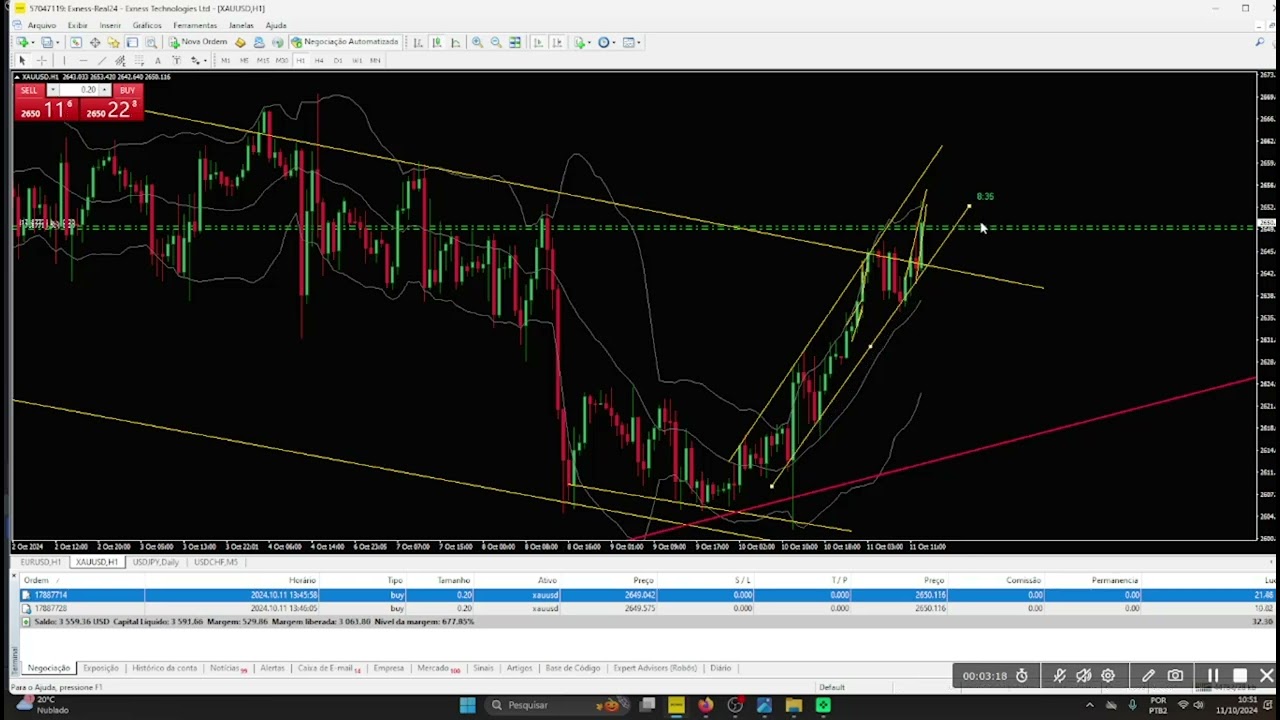Image resolution: width=1280 pixels, height=720 pixels.
Task: Pick the vertical line drawing tool
Action: tap(63, 61)
